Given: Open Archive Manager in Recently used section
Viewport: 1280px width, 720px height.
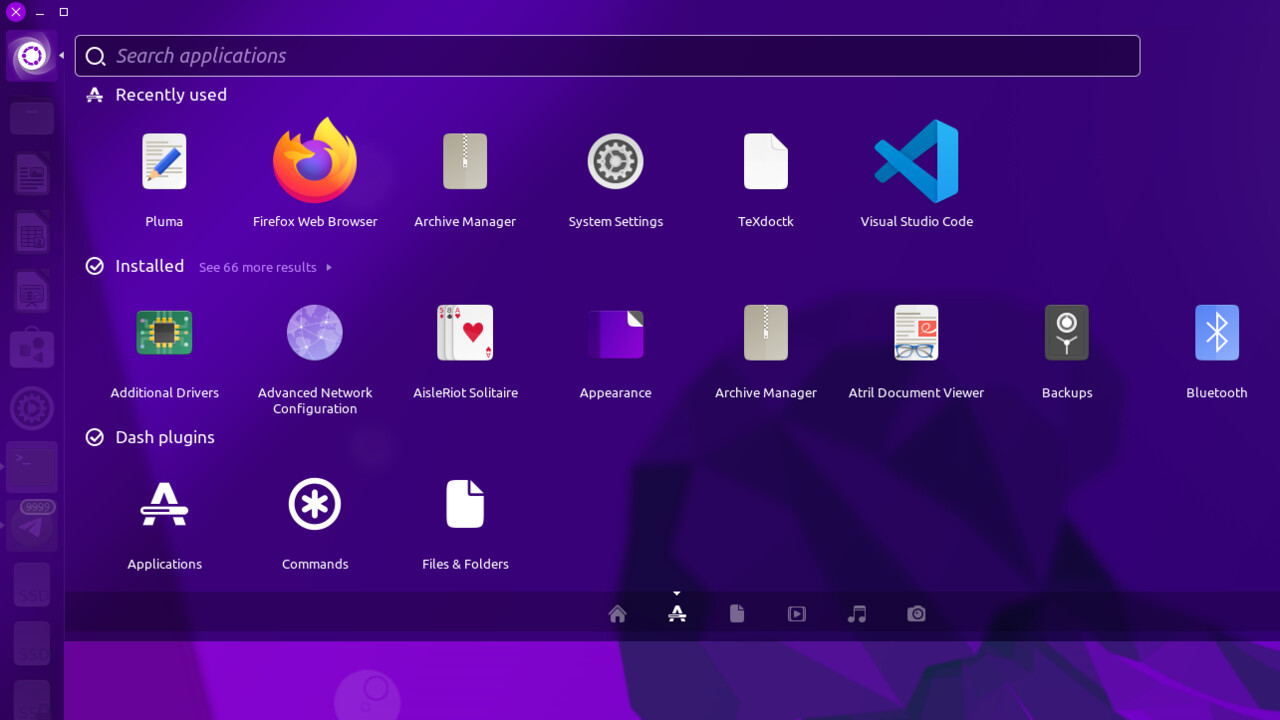Looking at the screenshot, I should coord(465,162).
